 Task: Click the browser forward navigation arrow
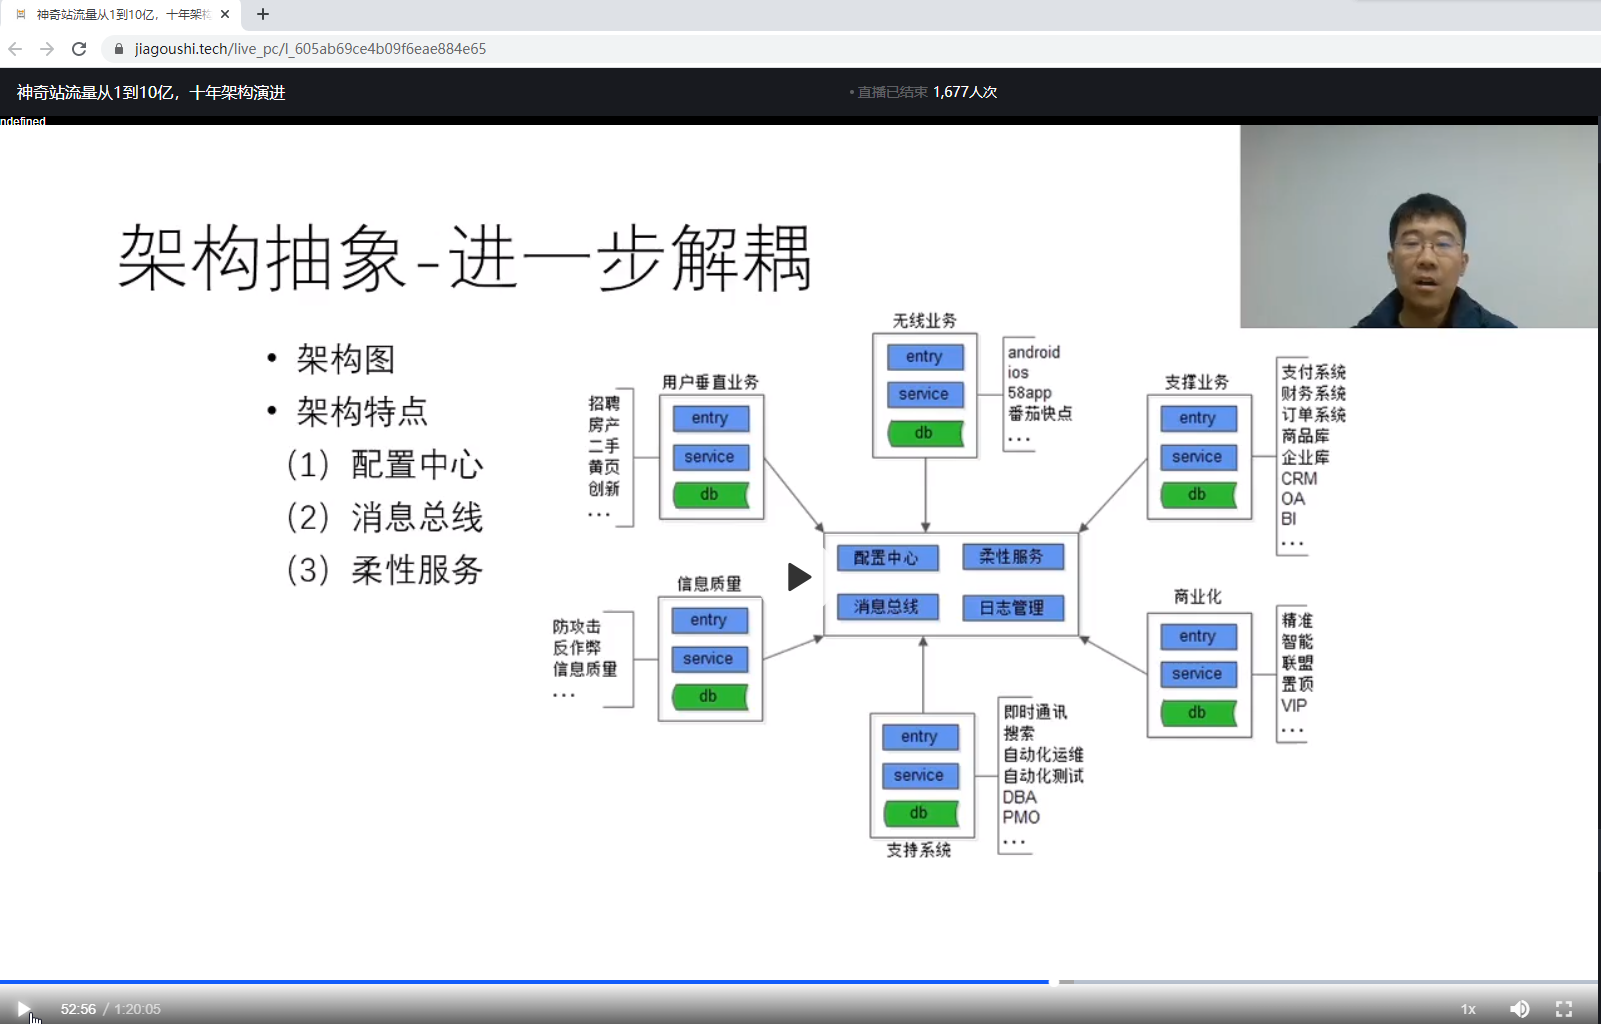47,47
